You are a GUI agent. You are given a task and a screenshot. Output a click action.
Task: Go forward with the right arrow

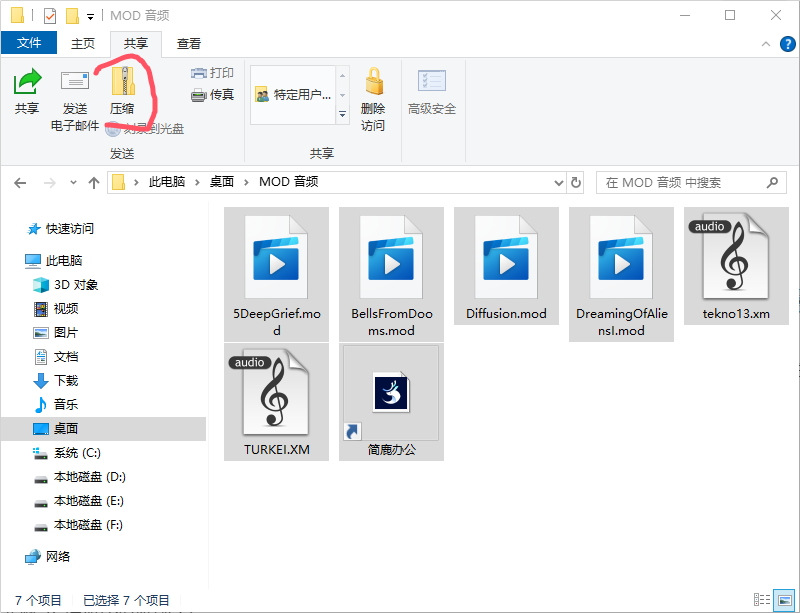click(49, 183)
